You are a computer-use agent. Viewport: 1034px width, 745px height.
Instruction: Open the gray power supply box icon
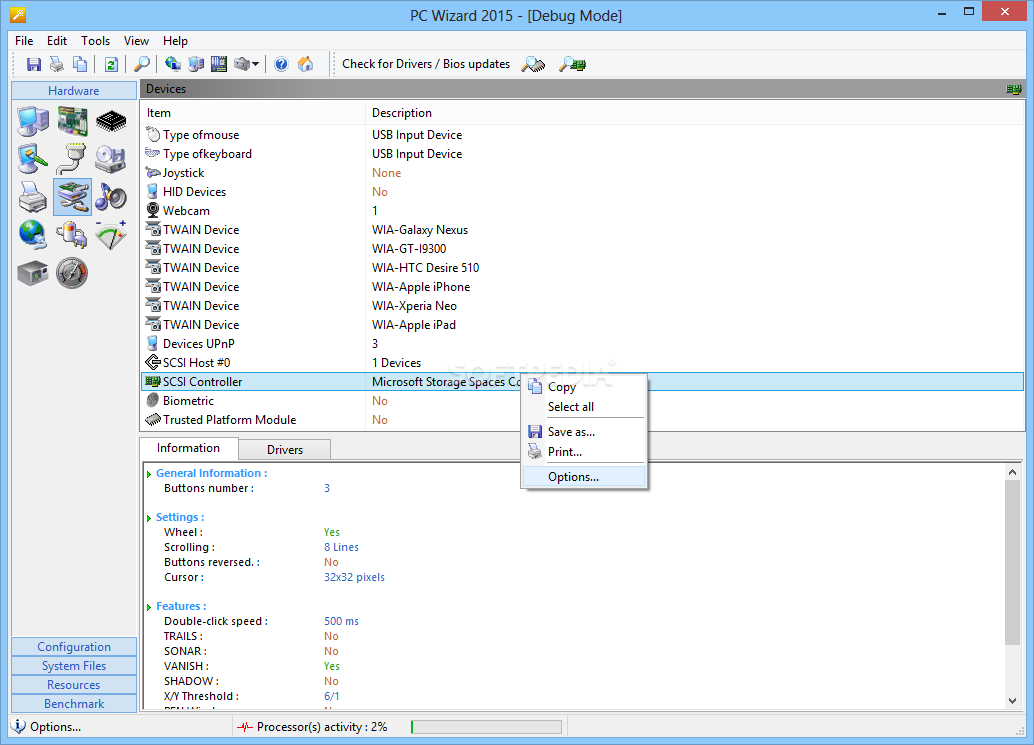click(33, 273)
